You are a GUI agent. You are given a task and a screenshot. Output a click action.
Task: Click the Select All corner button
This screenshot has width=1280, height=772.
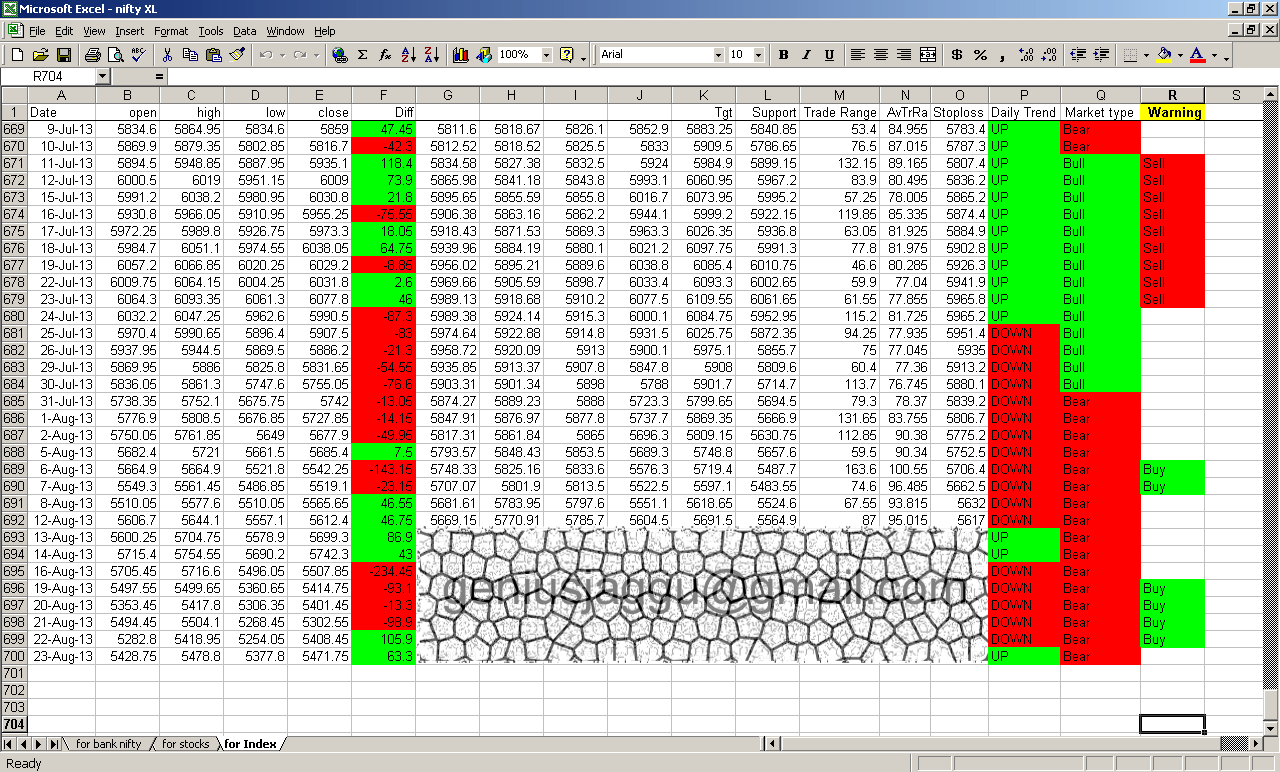coord(14,95)
